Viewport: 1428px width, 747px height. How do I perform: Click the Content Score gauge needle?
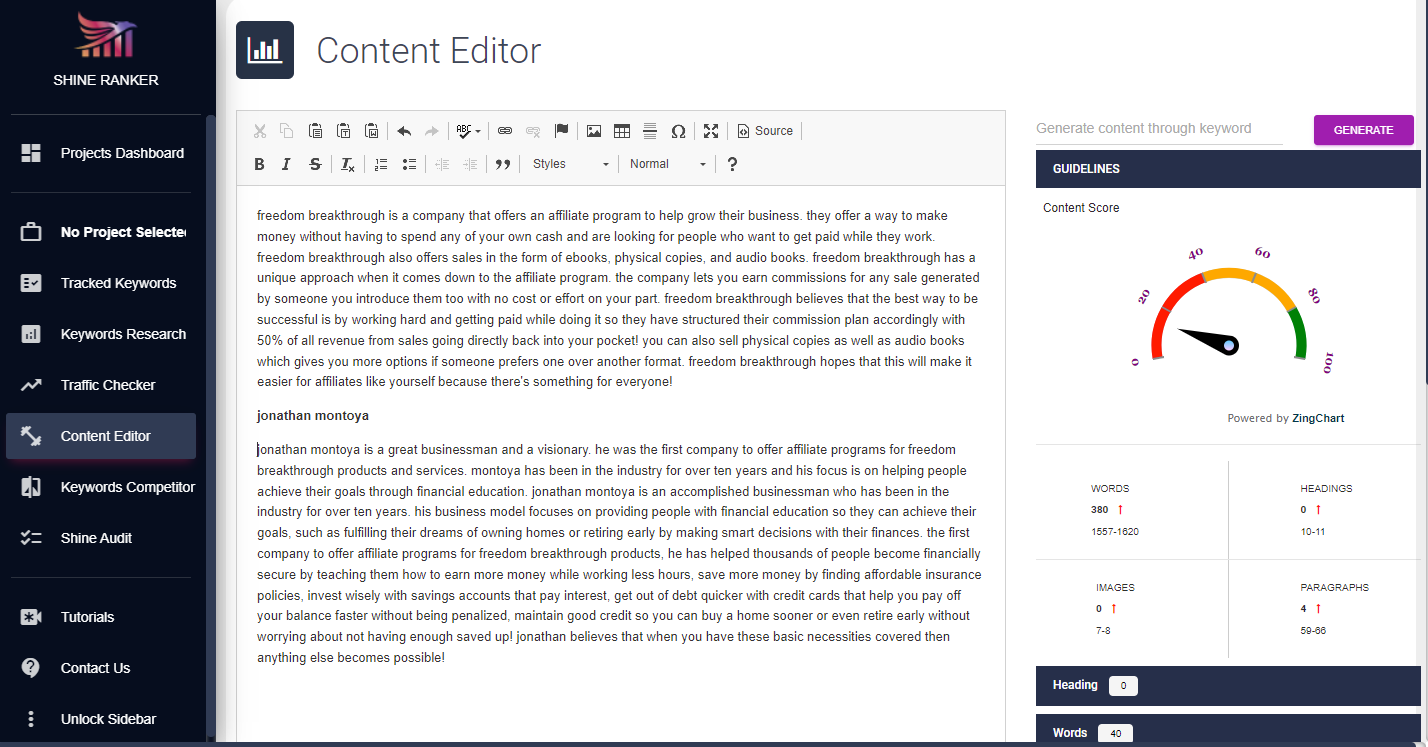1209,340
